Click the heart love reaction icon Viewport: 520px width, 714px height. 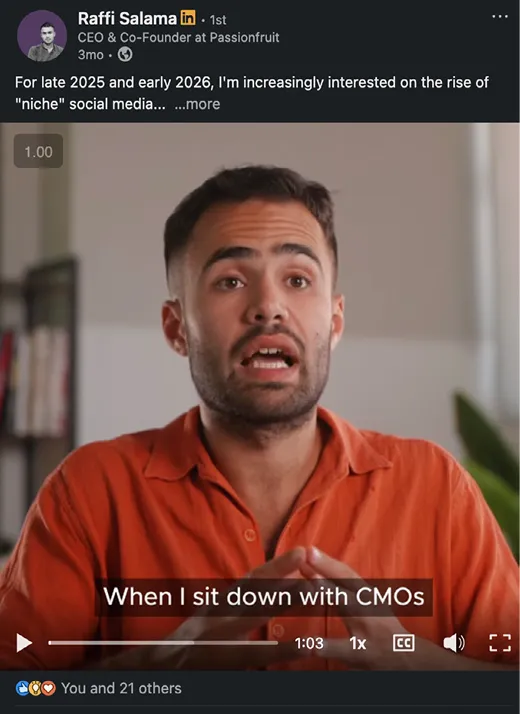[49, 688]
